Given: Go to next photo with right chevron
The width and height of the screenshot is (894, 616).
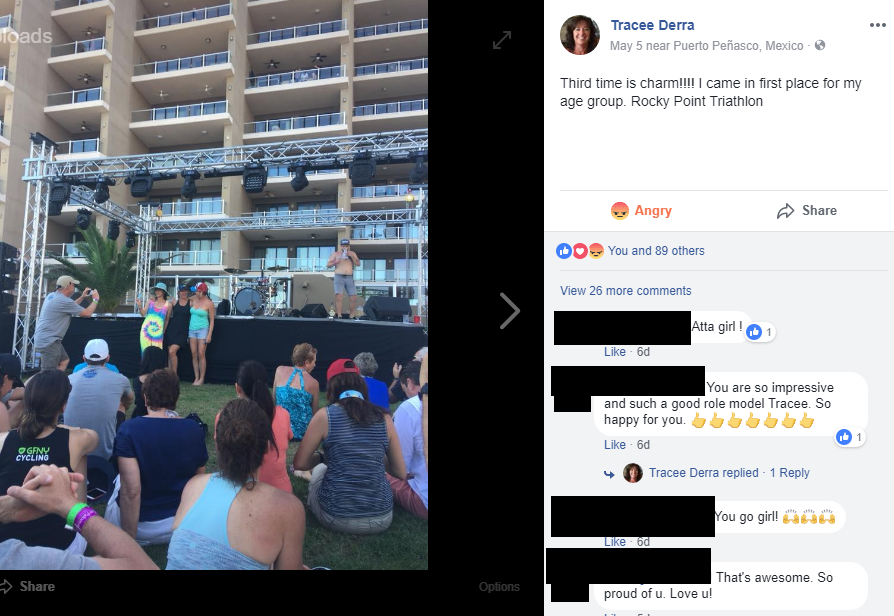Looking at the screenshot, I should 510,311.
